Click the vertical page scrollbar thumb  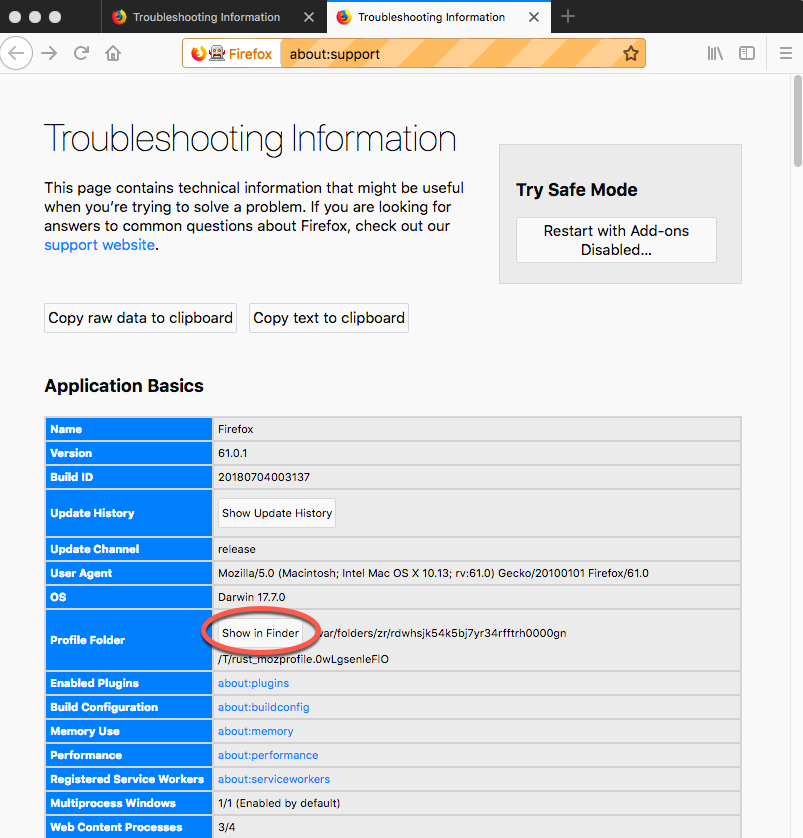coord(797,121)
